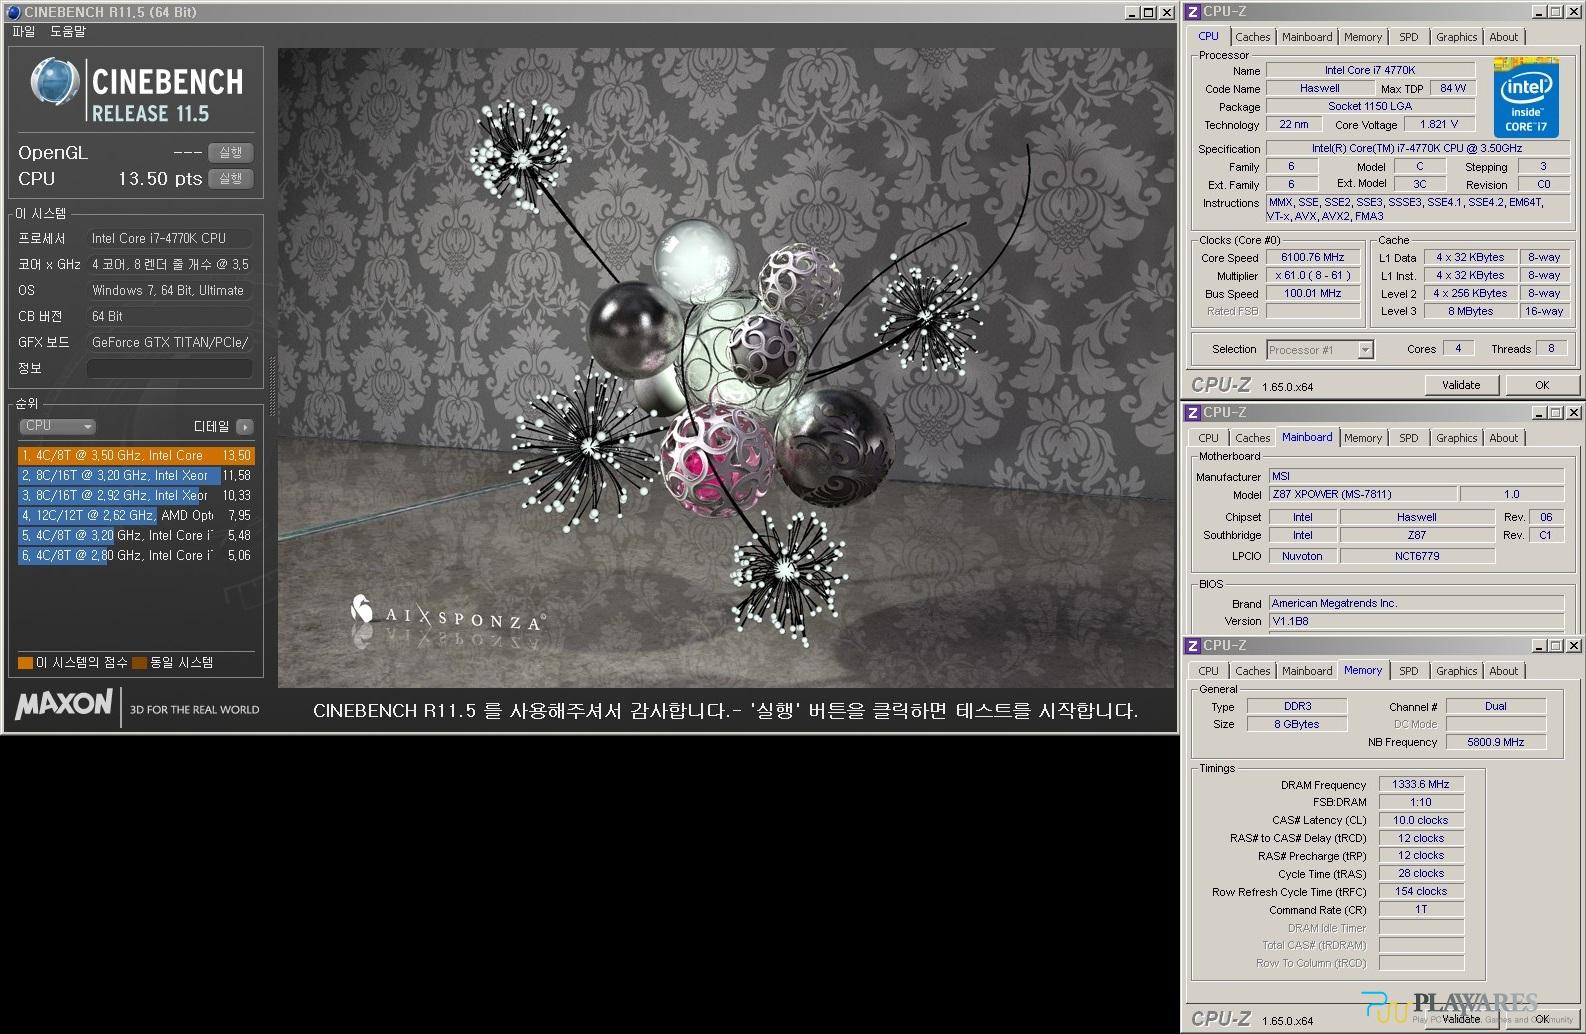The image size is (1586, 1034).
Task: Click the Memory CPU-Z title bar Z icon
Action: (1192, 646)
